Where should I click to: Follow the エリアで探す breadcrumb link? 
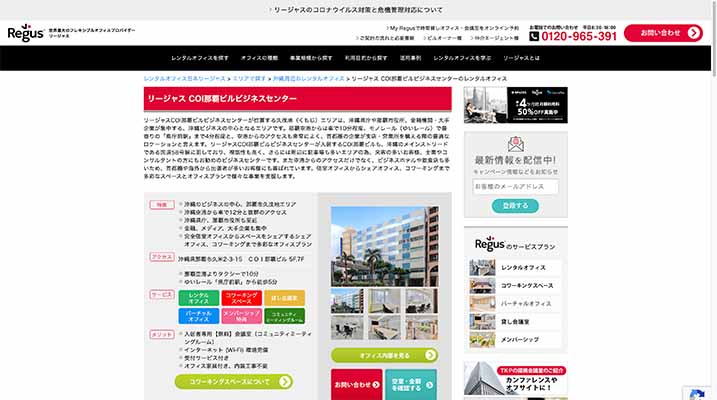[x=249, y=79]
